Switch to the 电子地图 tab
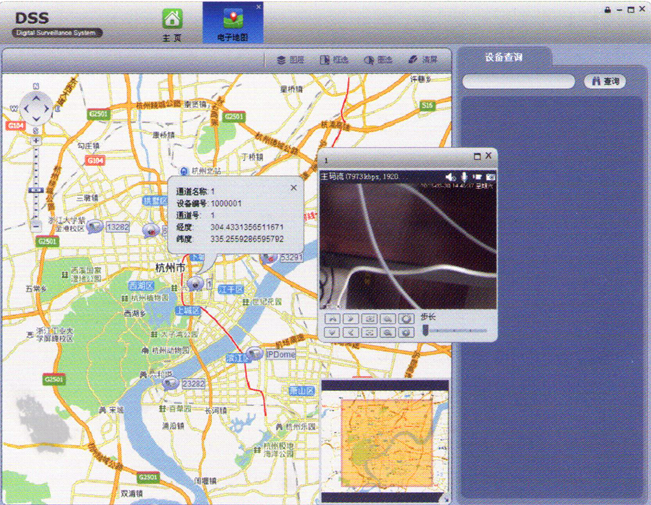This screenshot has height=505, width=651. [x=233, y=24]
